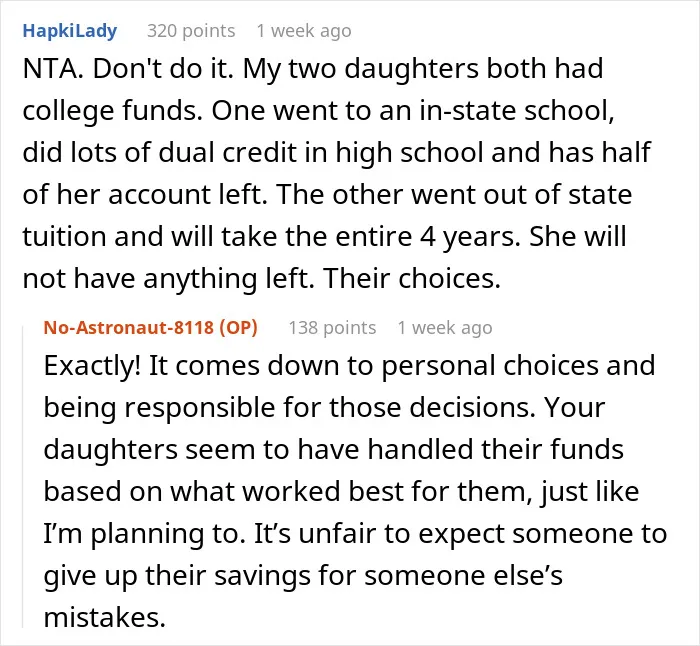The width and height of the screenshot is (700, 646).
Task: Click the line starting "give up their savings"
Action: pyautogui.click(x=303, y=575)
